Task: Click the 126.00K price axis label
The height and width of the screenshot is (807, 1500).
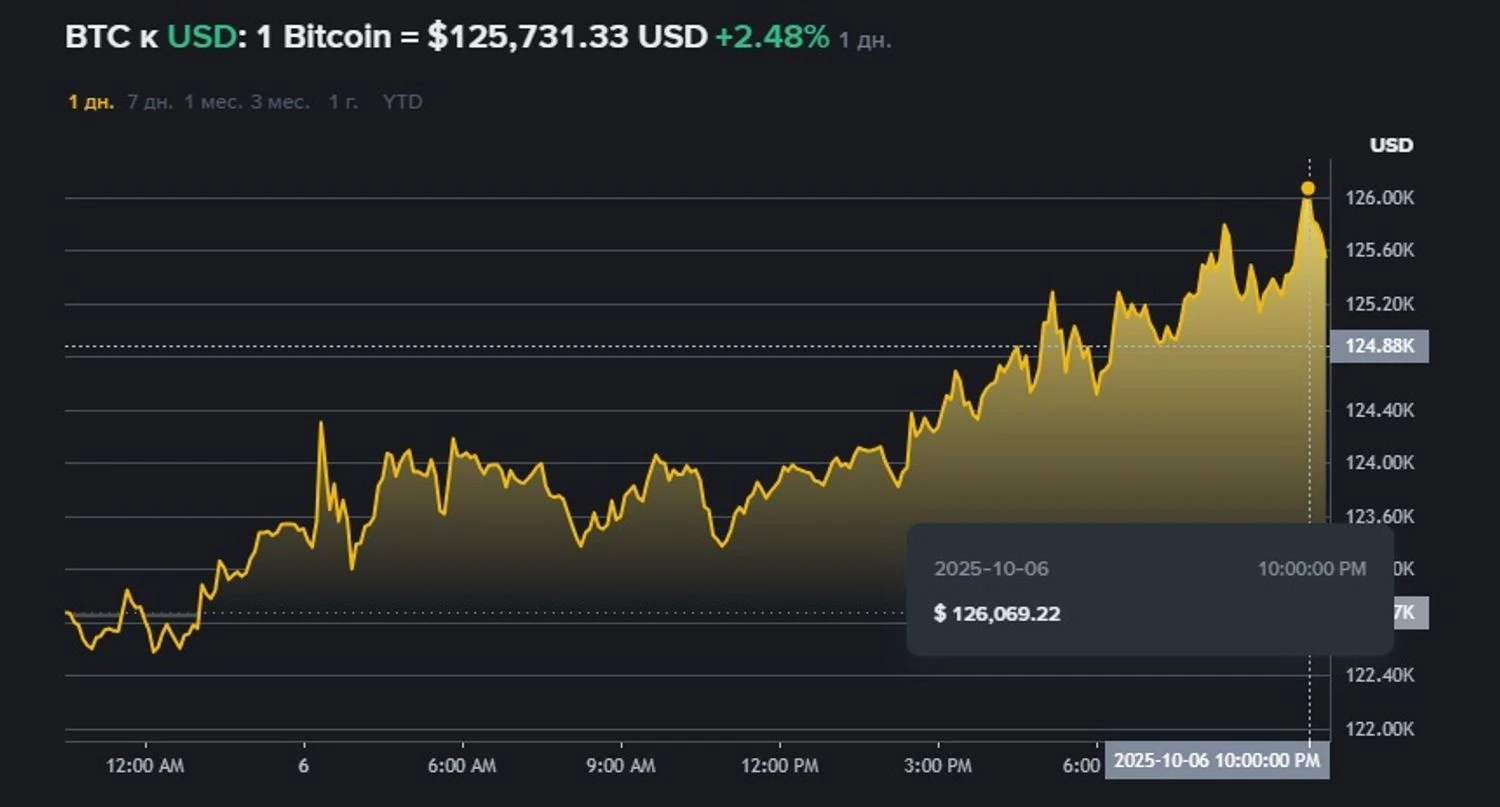Action: tap(1380, 198)
